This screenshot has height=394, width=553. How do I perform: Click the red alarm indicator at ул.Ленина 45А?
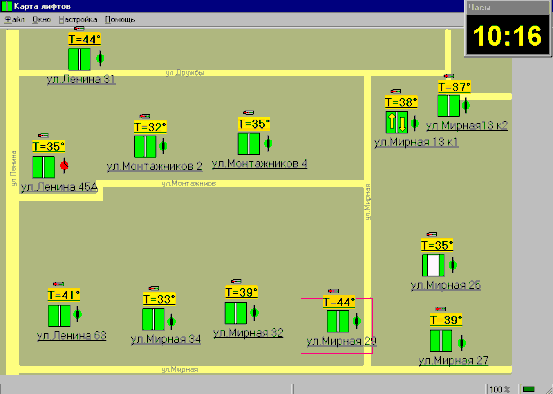(x=64, y=165)
